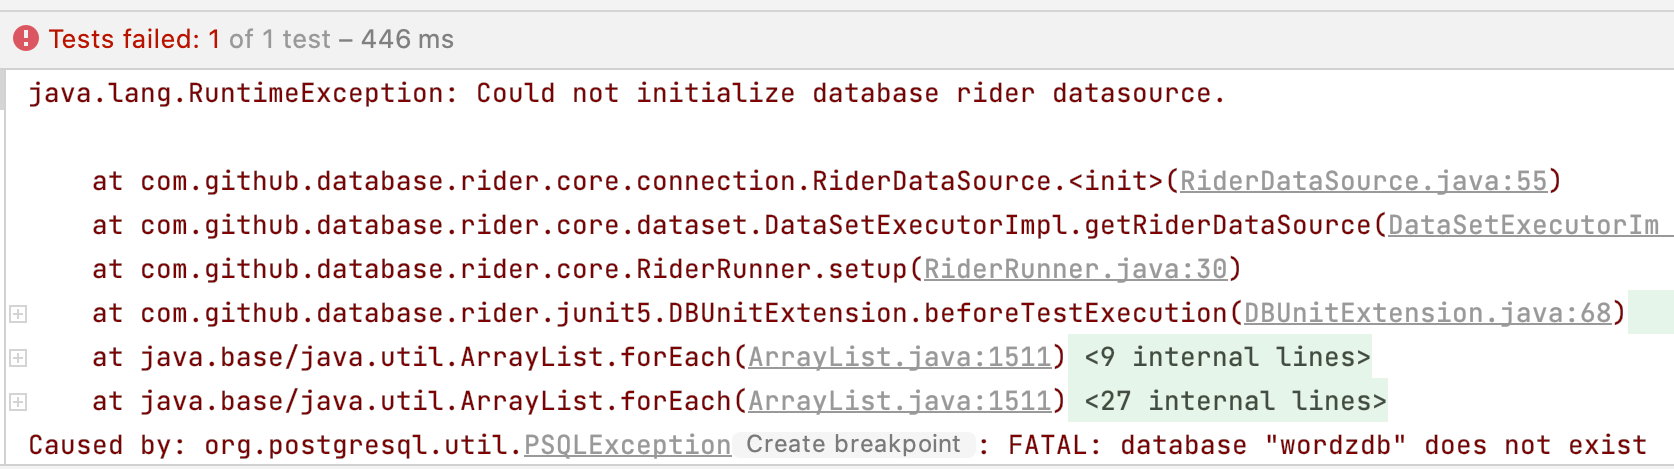
Task: Expand the fold icon beside the DBUnitExtension line
Action: coord(18,314)
